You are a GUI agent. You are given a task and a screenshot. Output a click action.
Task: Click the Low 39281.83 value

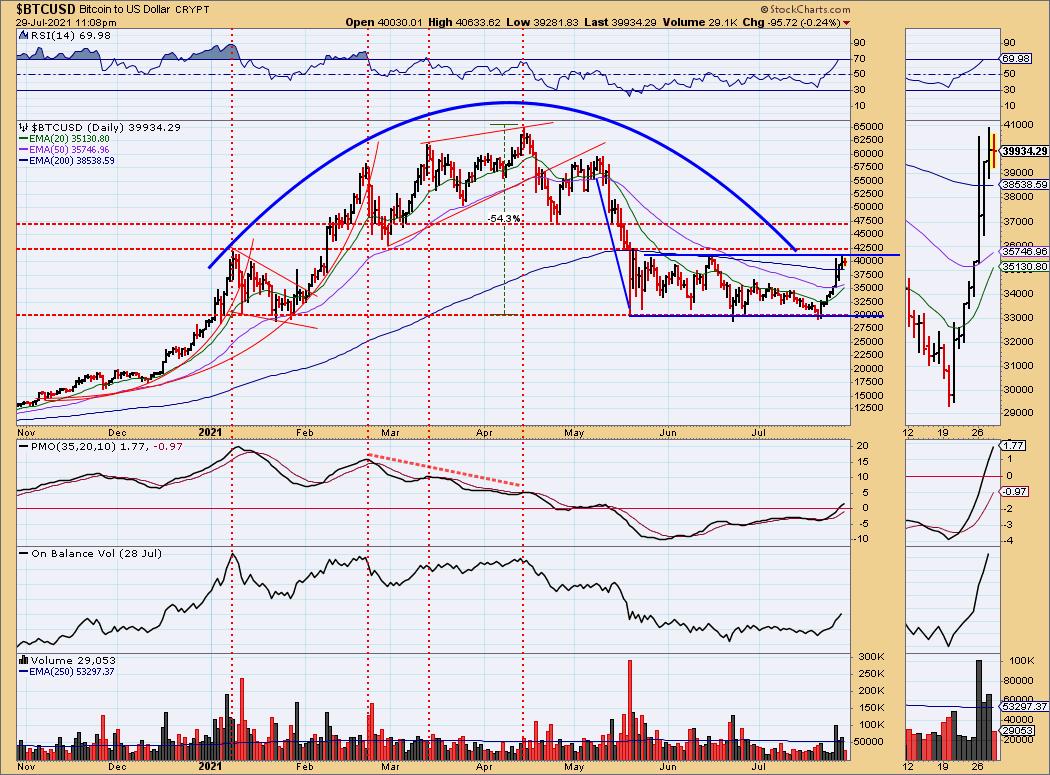coord(542,22)
